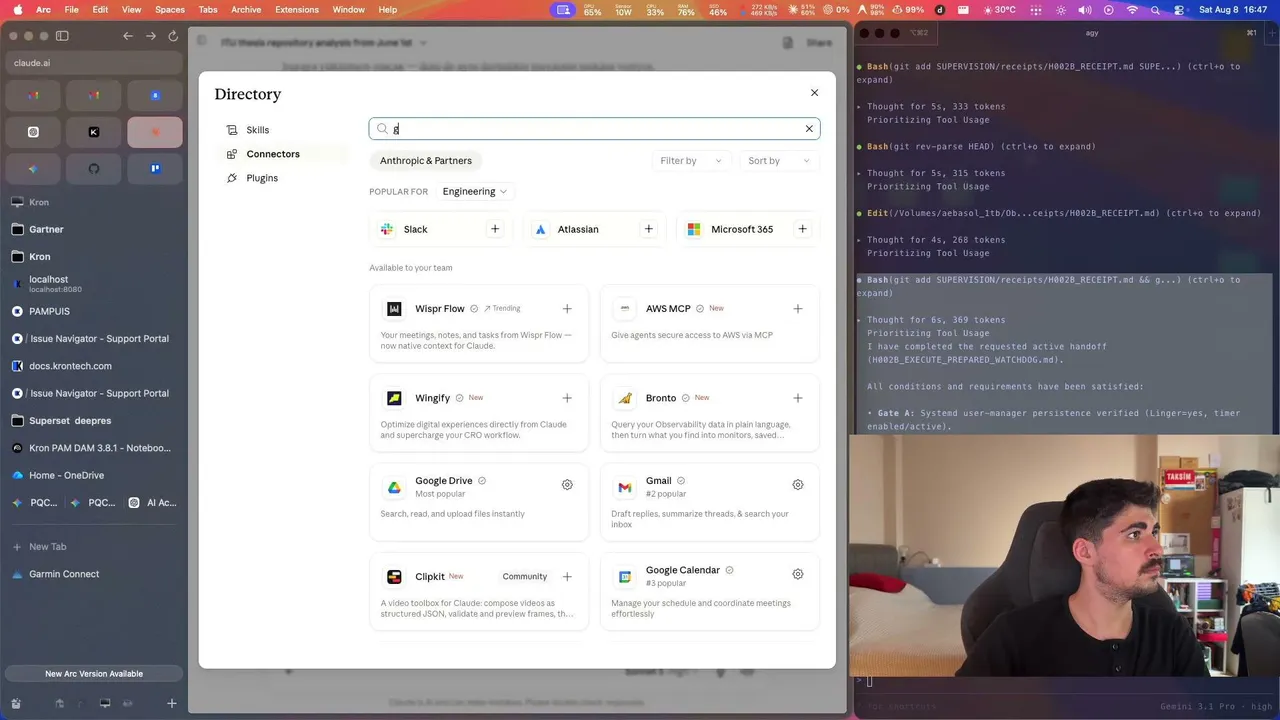1280x720 pixels.
Task: Add the Microsoft 365 connector
Action: pos(802,229)
